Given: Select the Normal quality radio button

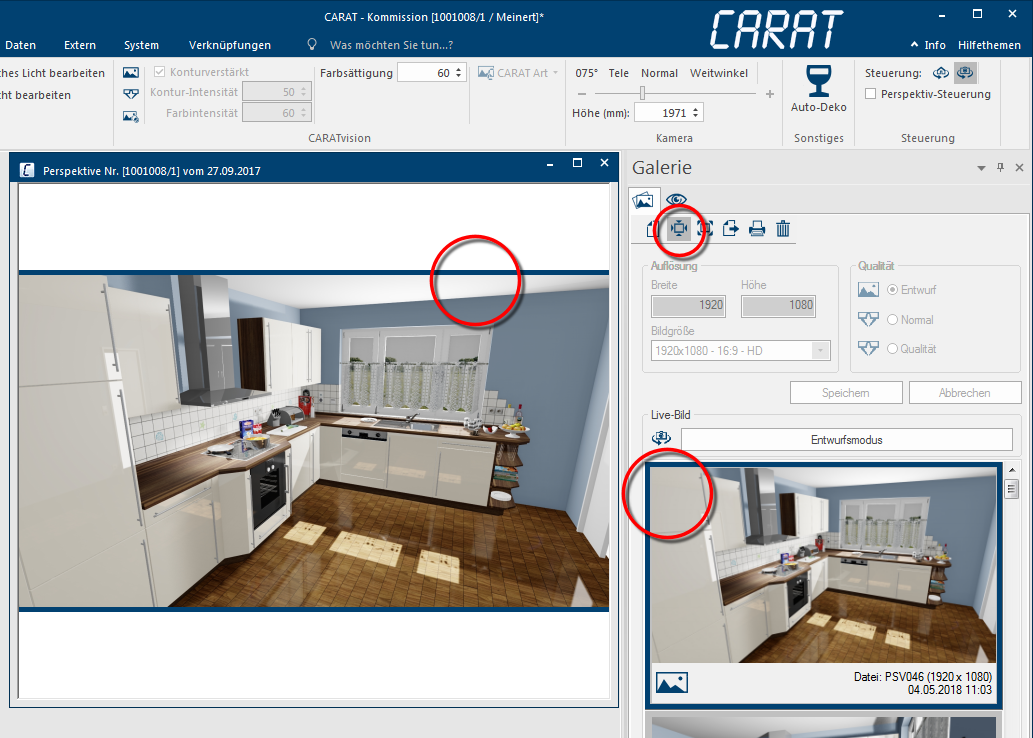Looking at the screenshot, I should [x=893, y=320].
